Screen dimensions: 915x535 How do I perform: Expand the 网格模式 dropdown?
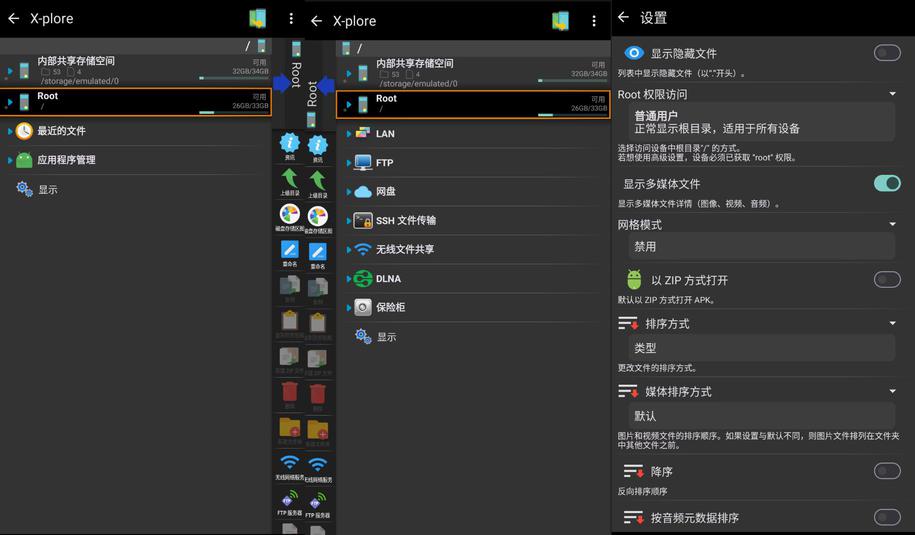(892, 224)
